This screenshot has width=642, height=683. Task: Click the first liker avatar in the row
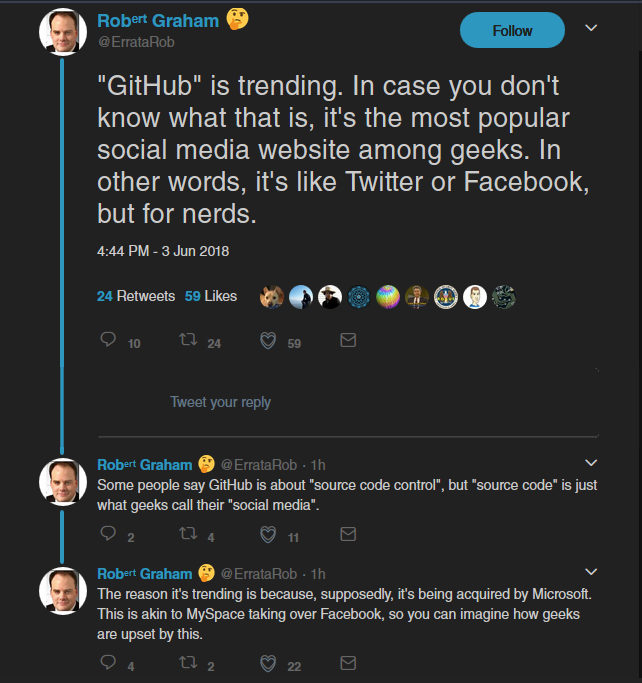[271, 297]
